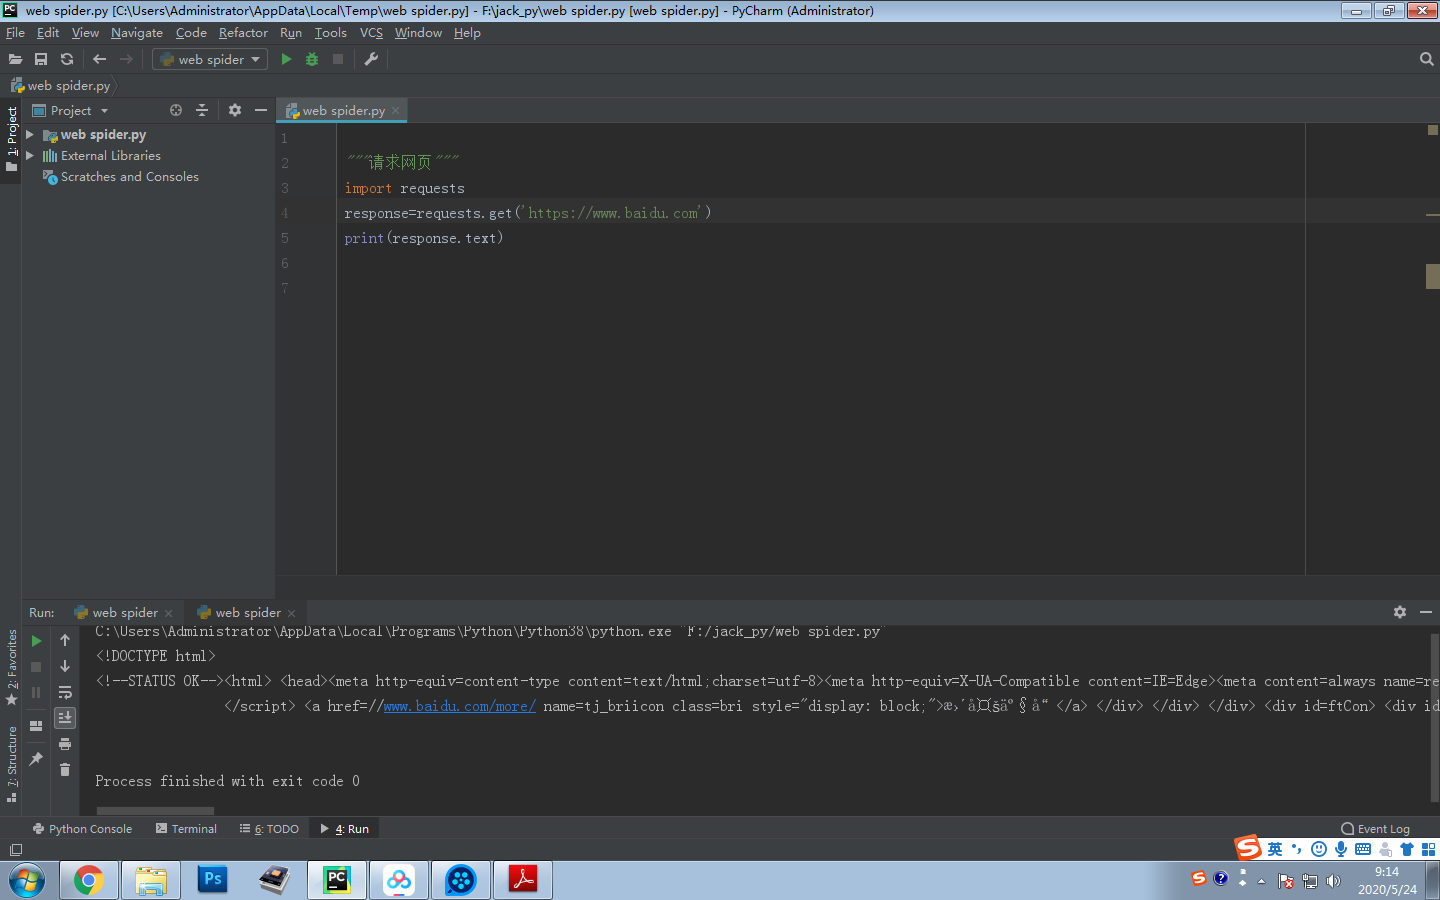Click restore layout icon in Run panel
Viewport: 1440px width, 900px height.
pyautogui.click(x=36, y=726)
